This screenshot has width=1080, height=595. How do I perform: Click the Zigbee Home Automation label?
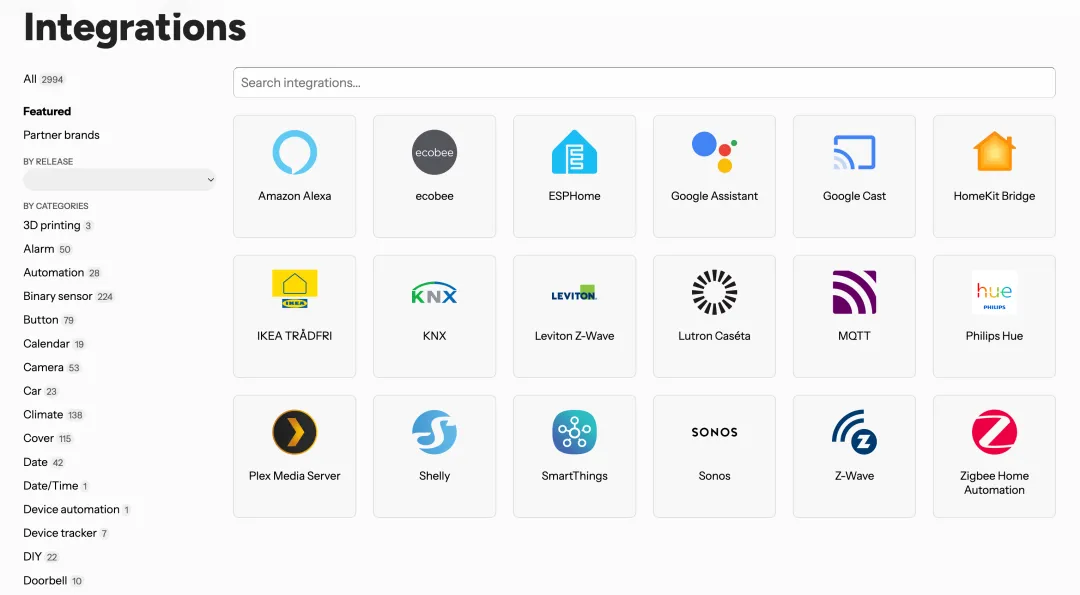pyautogui.click(x=994, y=483)
